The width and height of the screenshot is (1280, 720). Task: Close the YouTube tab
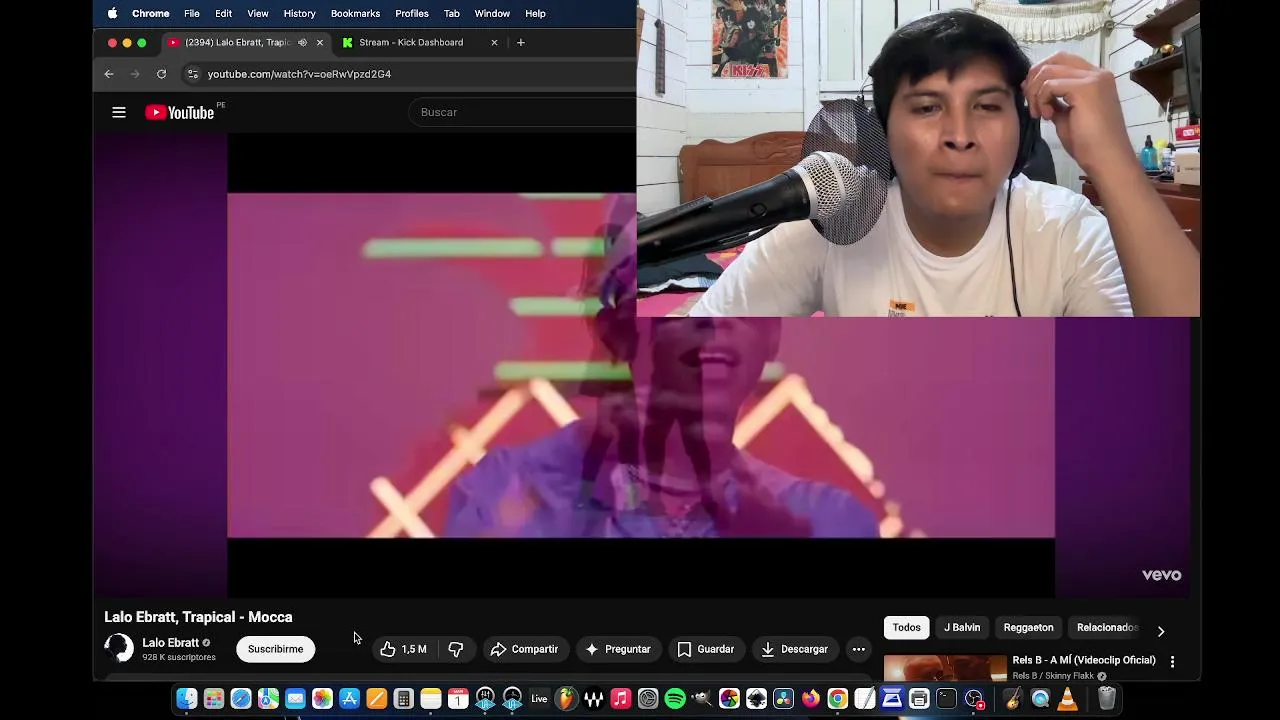(320, 42)
